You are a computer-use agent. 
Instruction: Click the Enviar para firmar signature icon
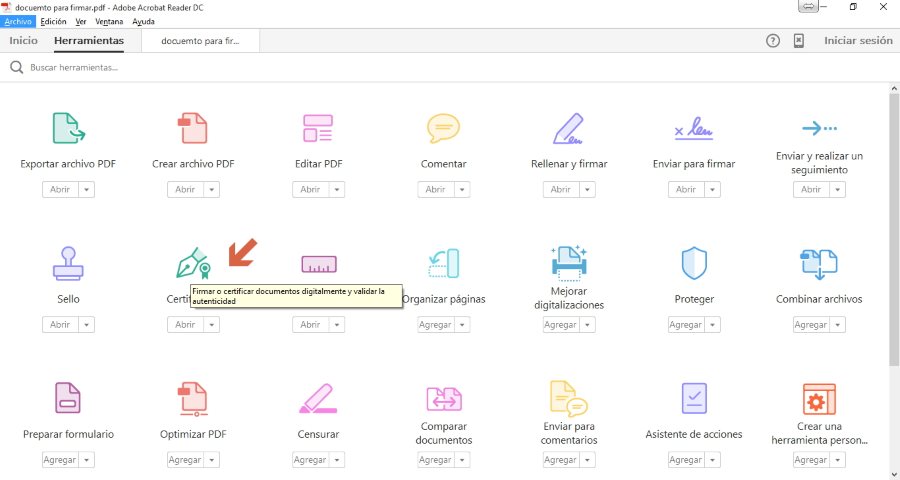[x=693, y=129]
